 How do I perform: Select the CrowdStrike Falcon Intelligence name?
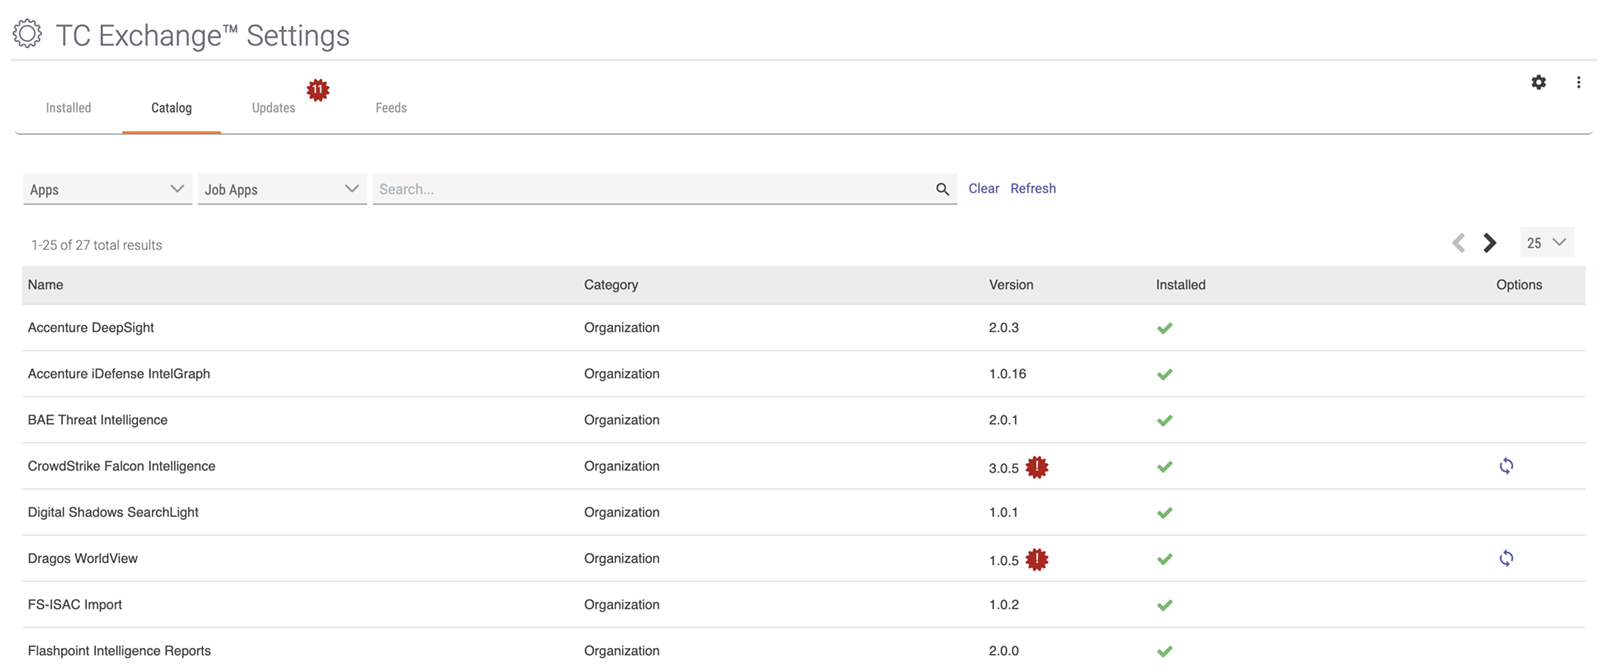pyautogui.click(x=122, y=466)
